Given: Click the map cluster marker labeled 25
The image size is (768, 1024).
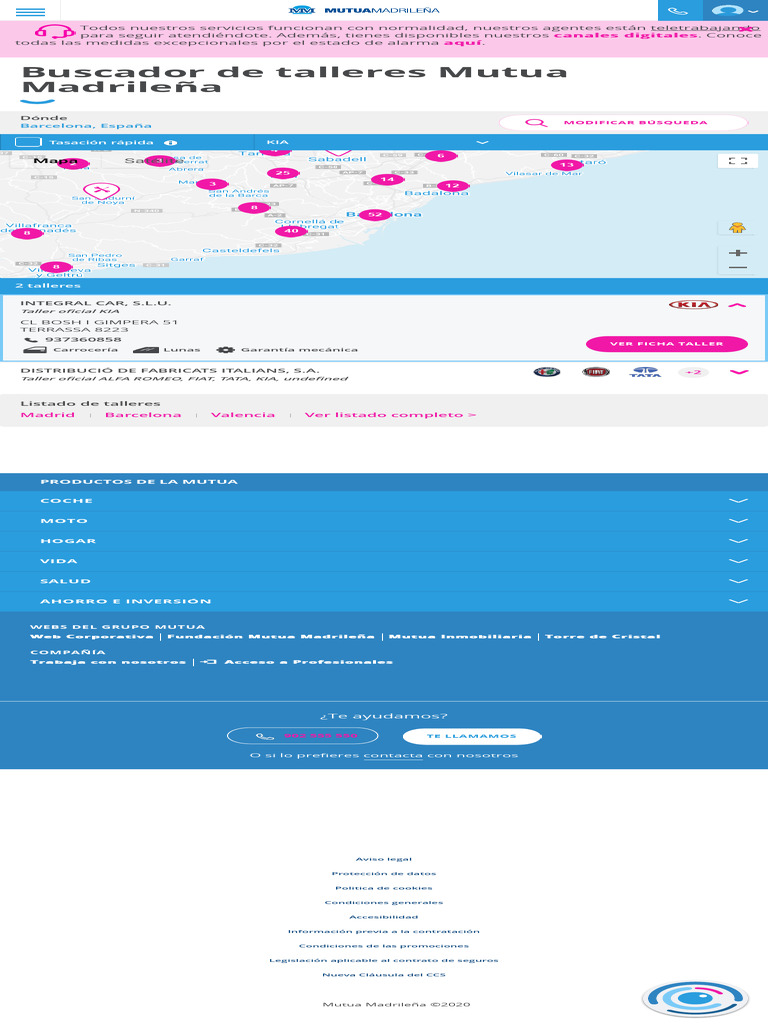Looking at the screenshot, I should coord(283,173).
